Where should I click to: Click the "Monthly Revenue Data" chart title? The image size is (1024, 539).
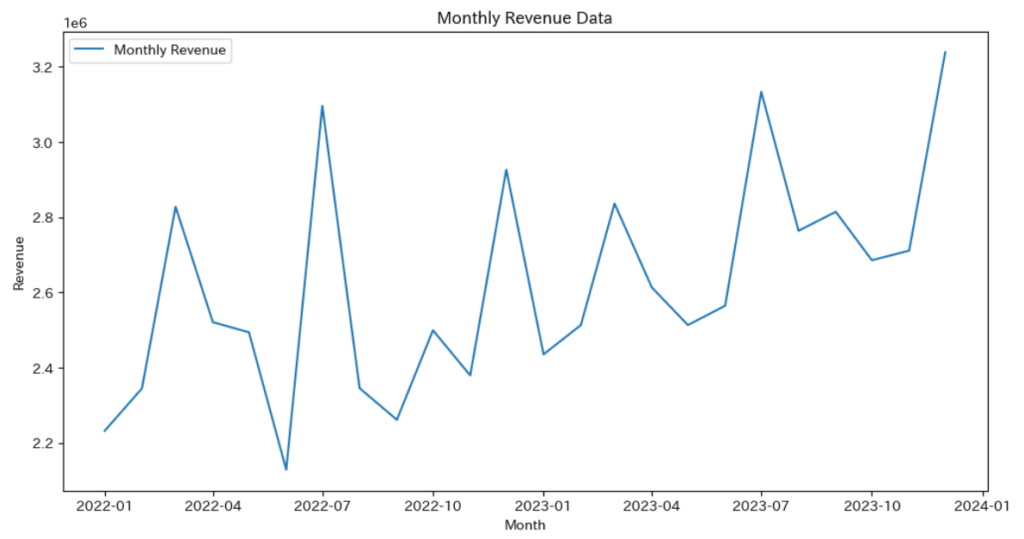pos(525,18)
